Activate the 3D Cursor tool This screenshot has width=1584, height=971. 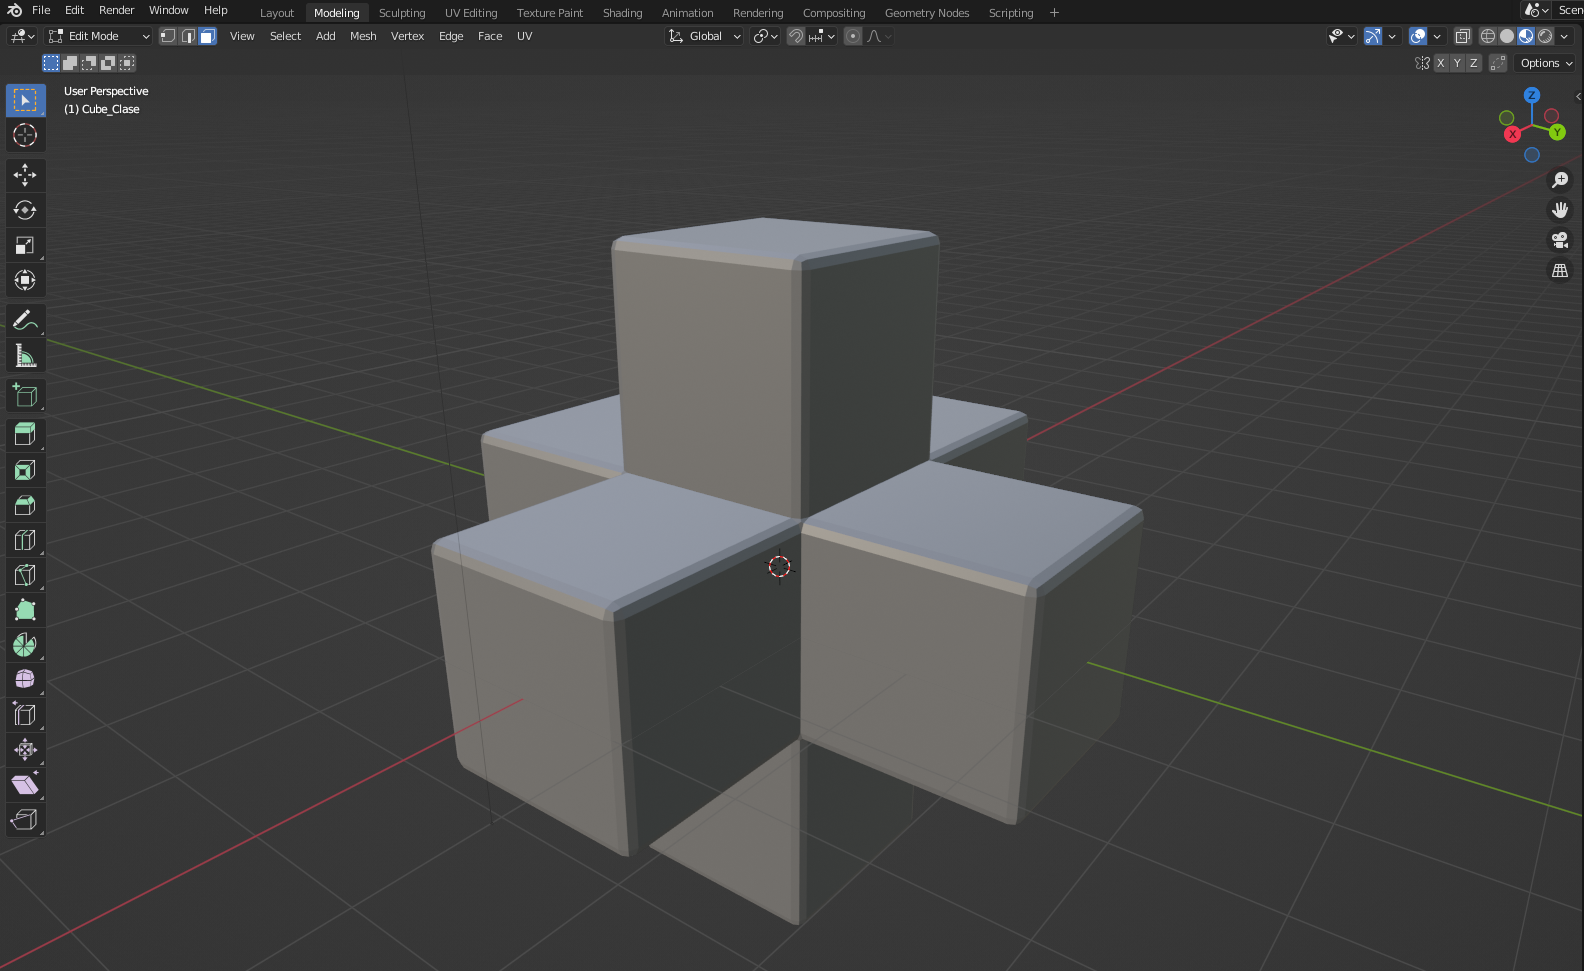point(25,135)
